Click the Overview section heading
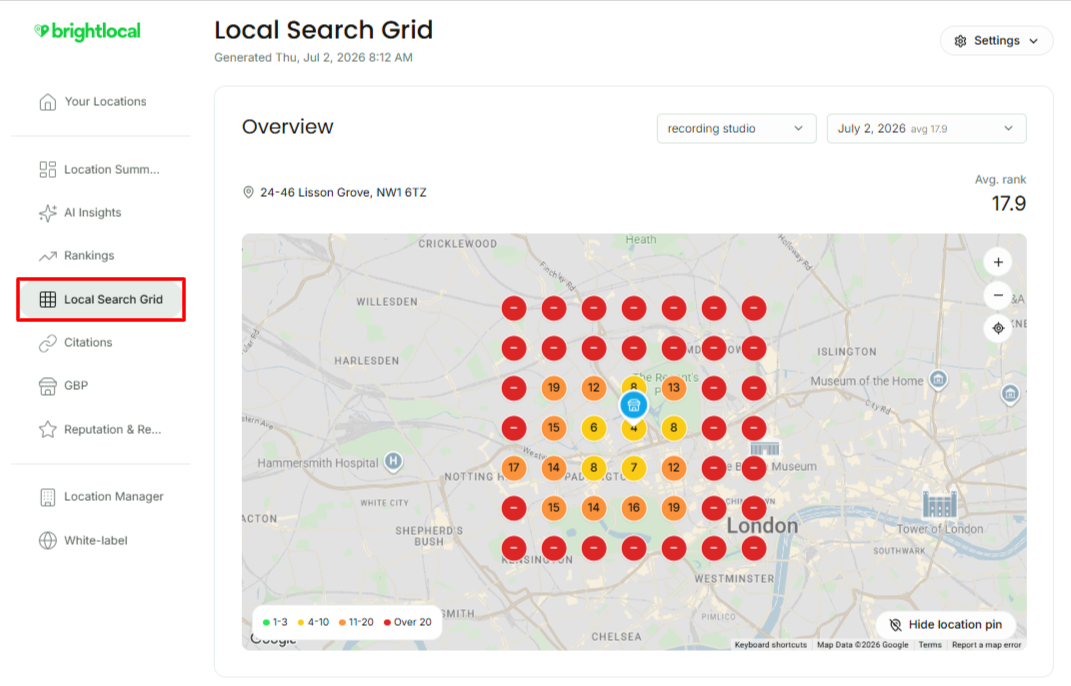1071x686 pixels. point(288,127)
